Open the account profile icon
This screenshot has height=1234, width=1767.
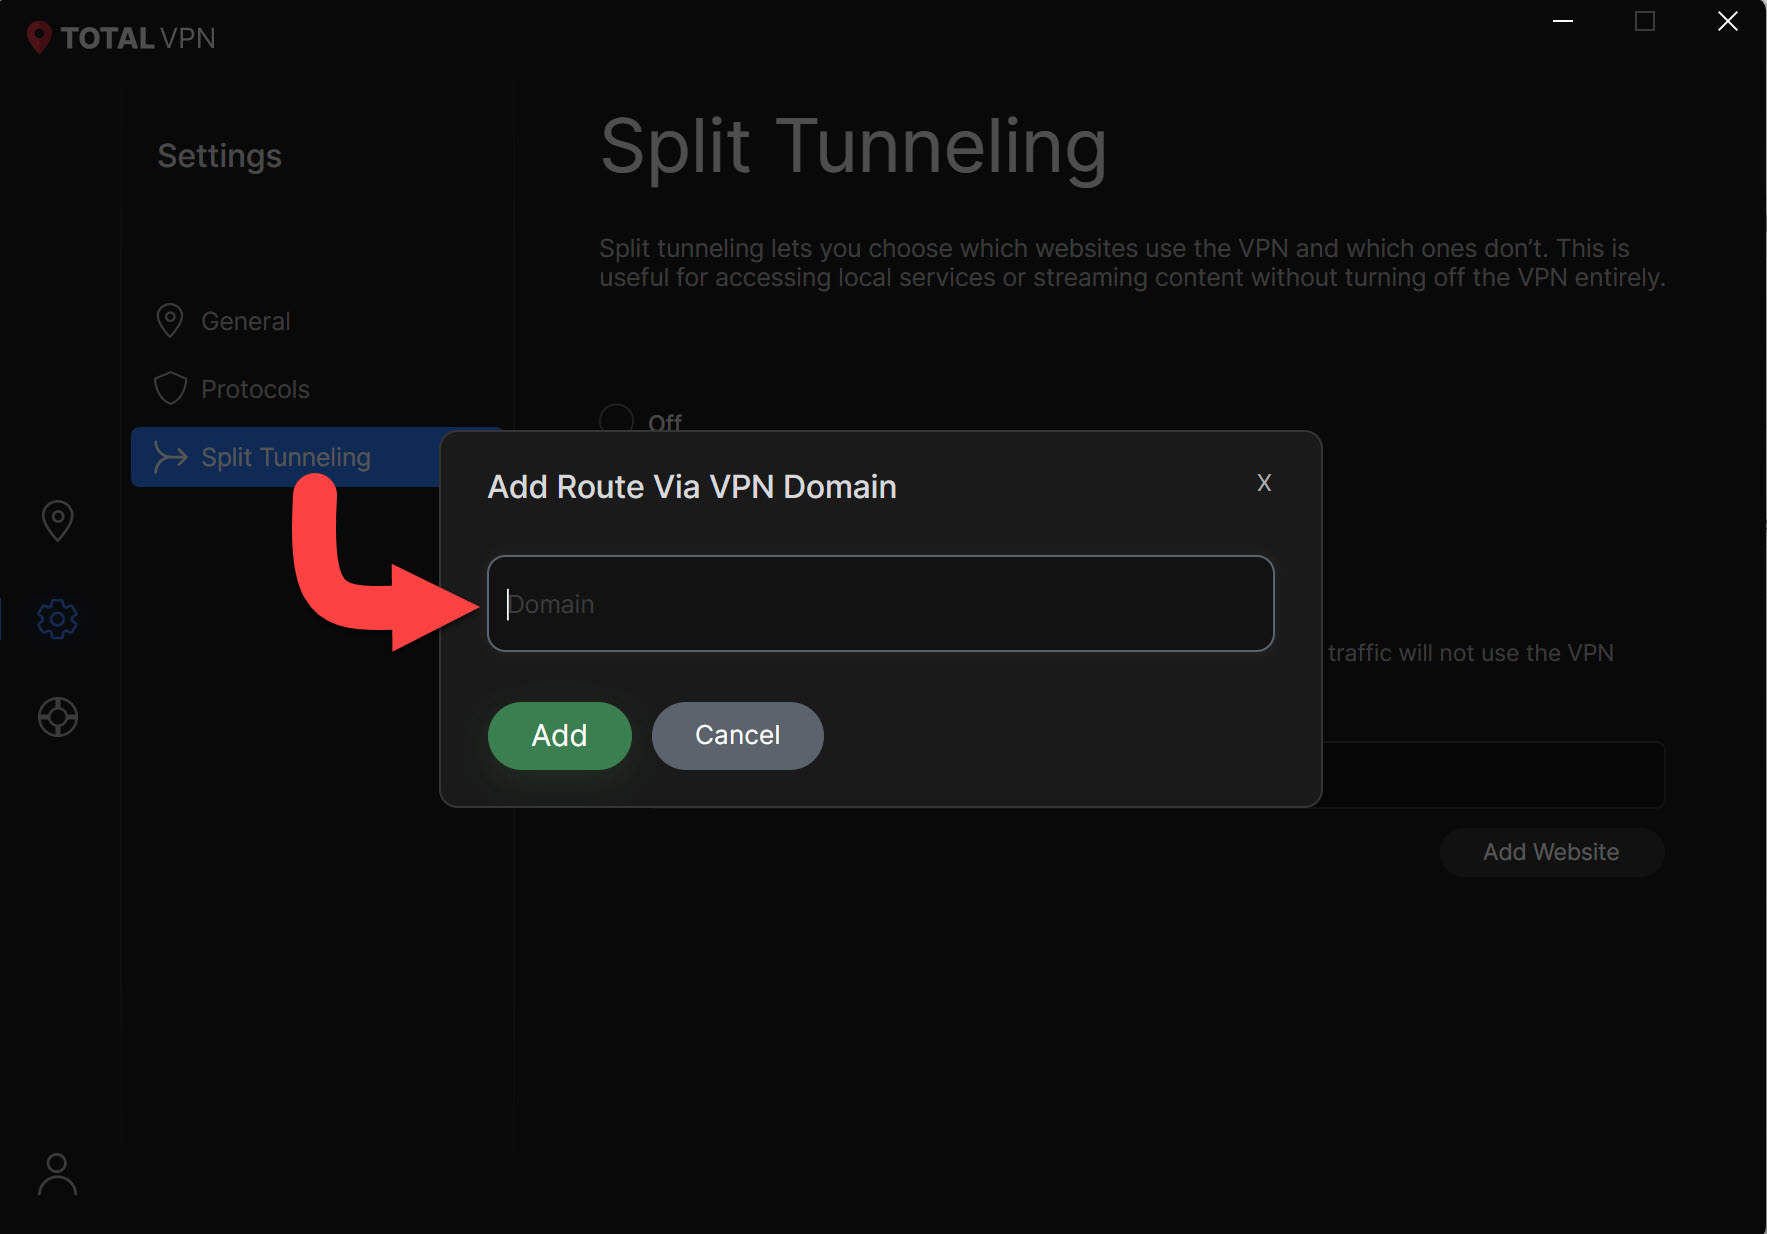[x=57, y=1174]
